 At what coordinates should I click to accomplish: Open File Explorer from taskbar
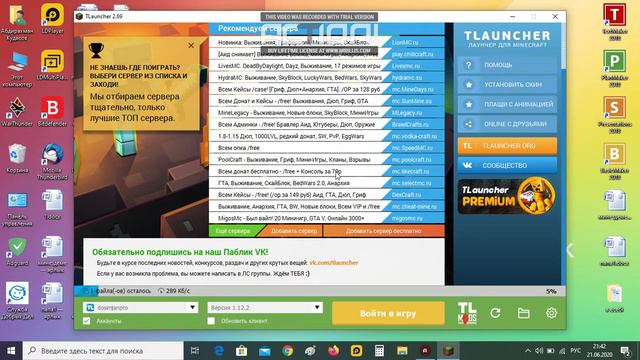click(x=402, y=351)
